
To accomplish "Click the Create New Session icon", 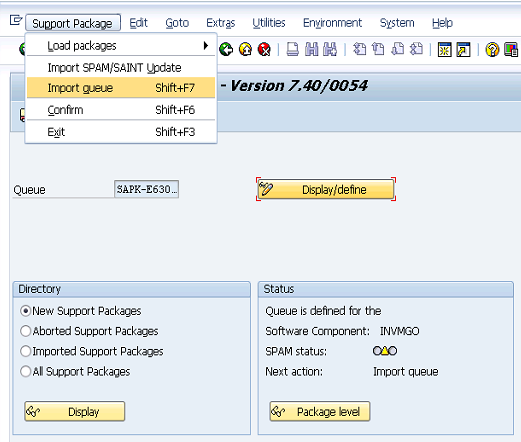I will click(445, 50).
